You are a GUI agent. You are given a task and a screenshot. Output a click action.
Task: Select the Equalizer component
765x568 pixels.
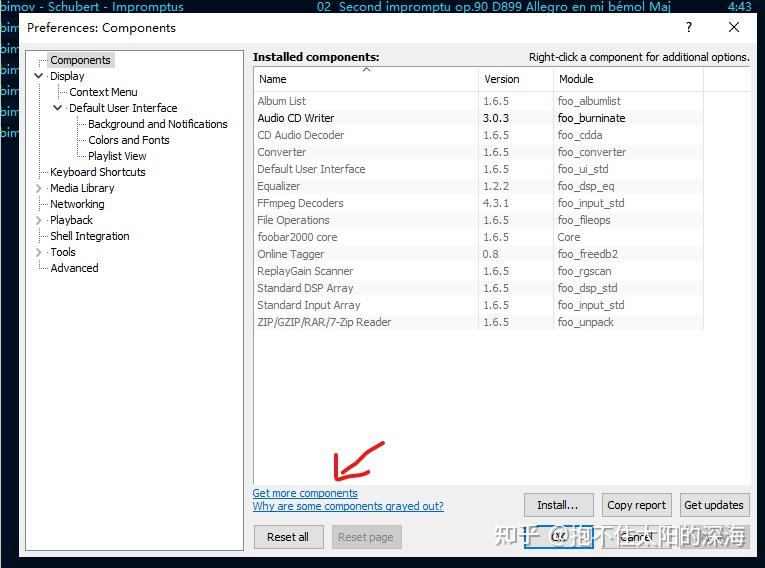click(478, 186)
